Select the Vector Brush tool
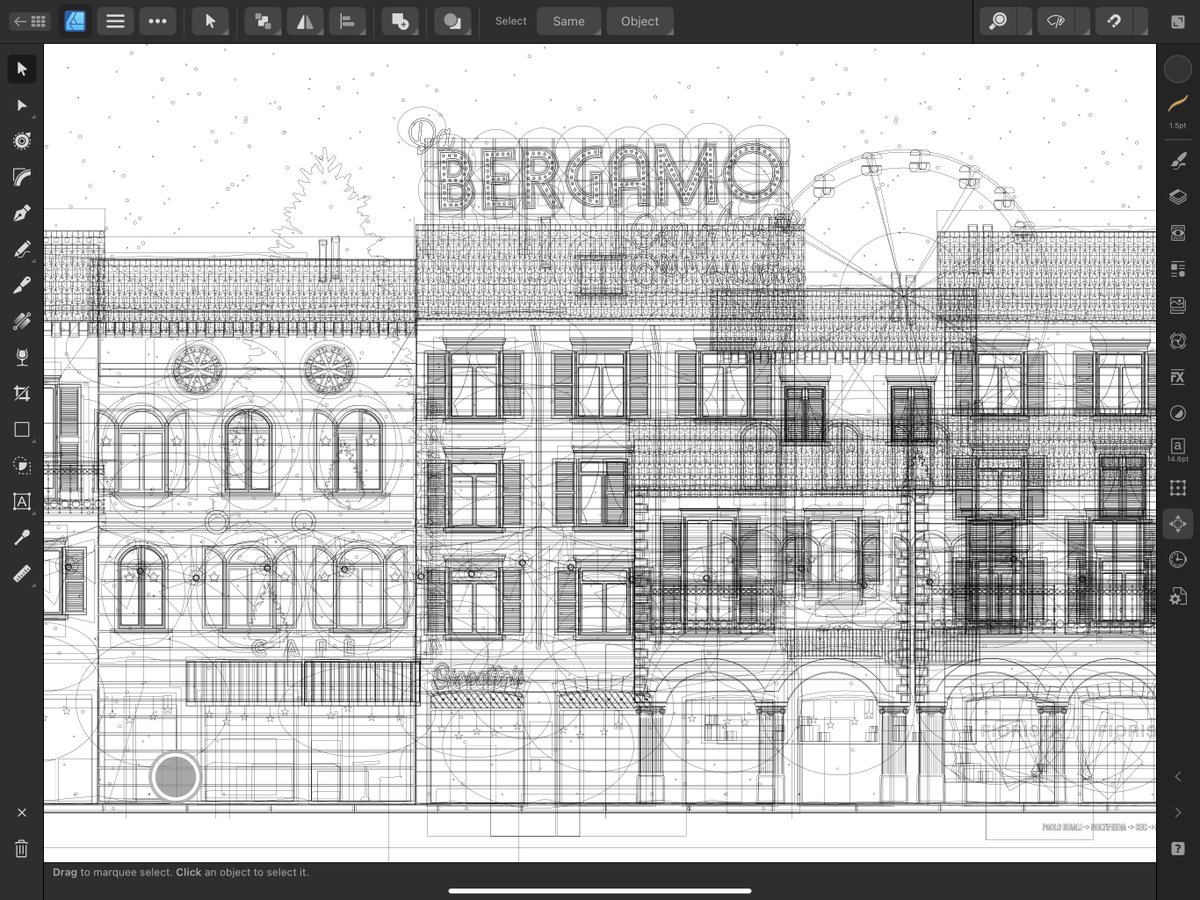This screenshot has width=1200, height=900. click(21, 285)
